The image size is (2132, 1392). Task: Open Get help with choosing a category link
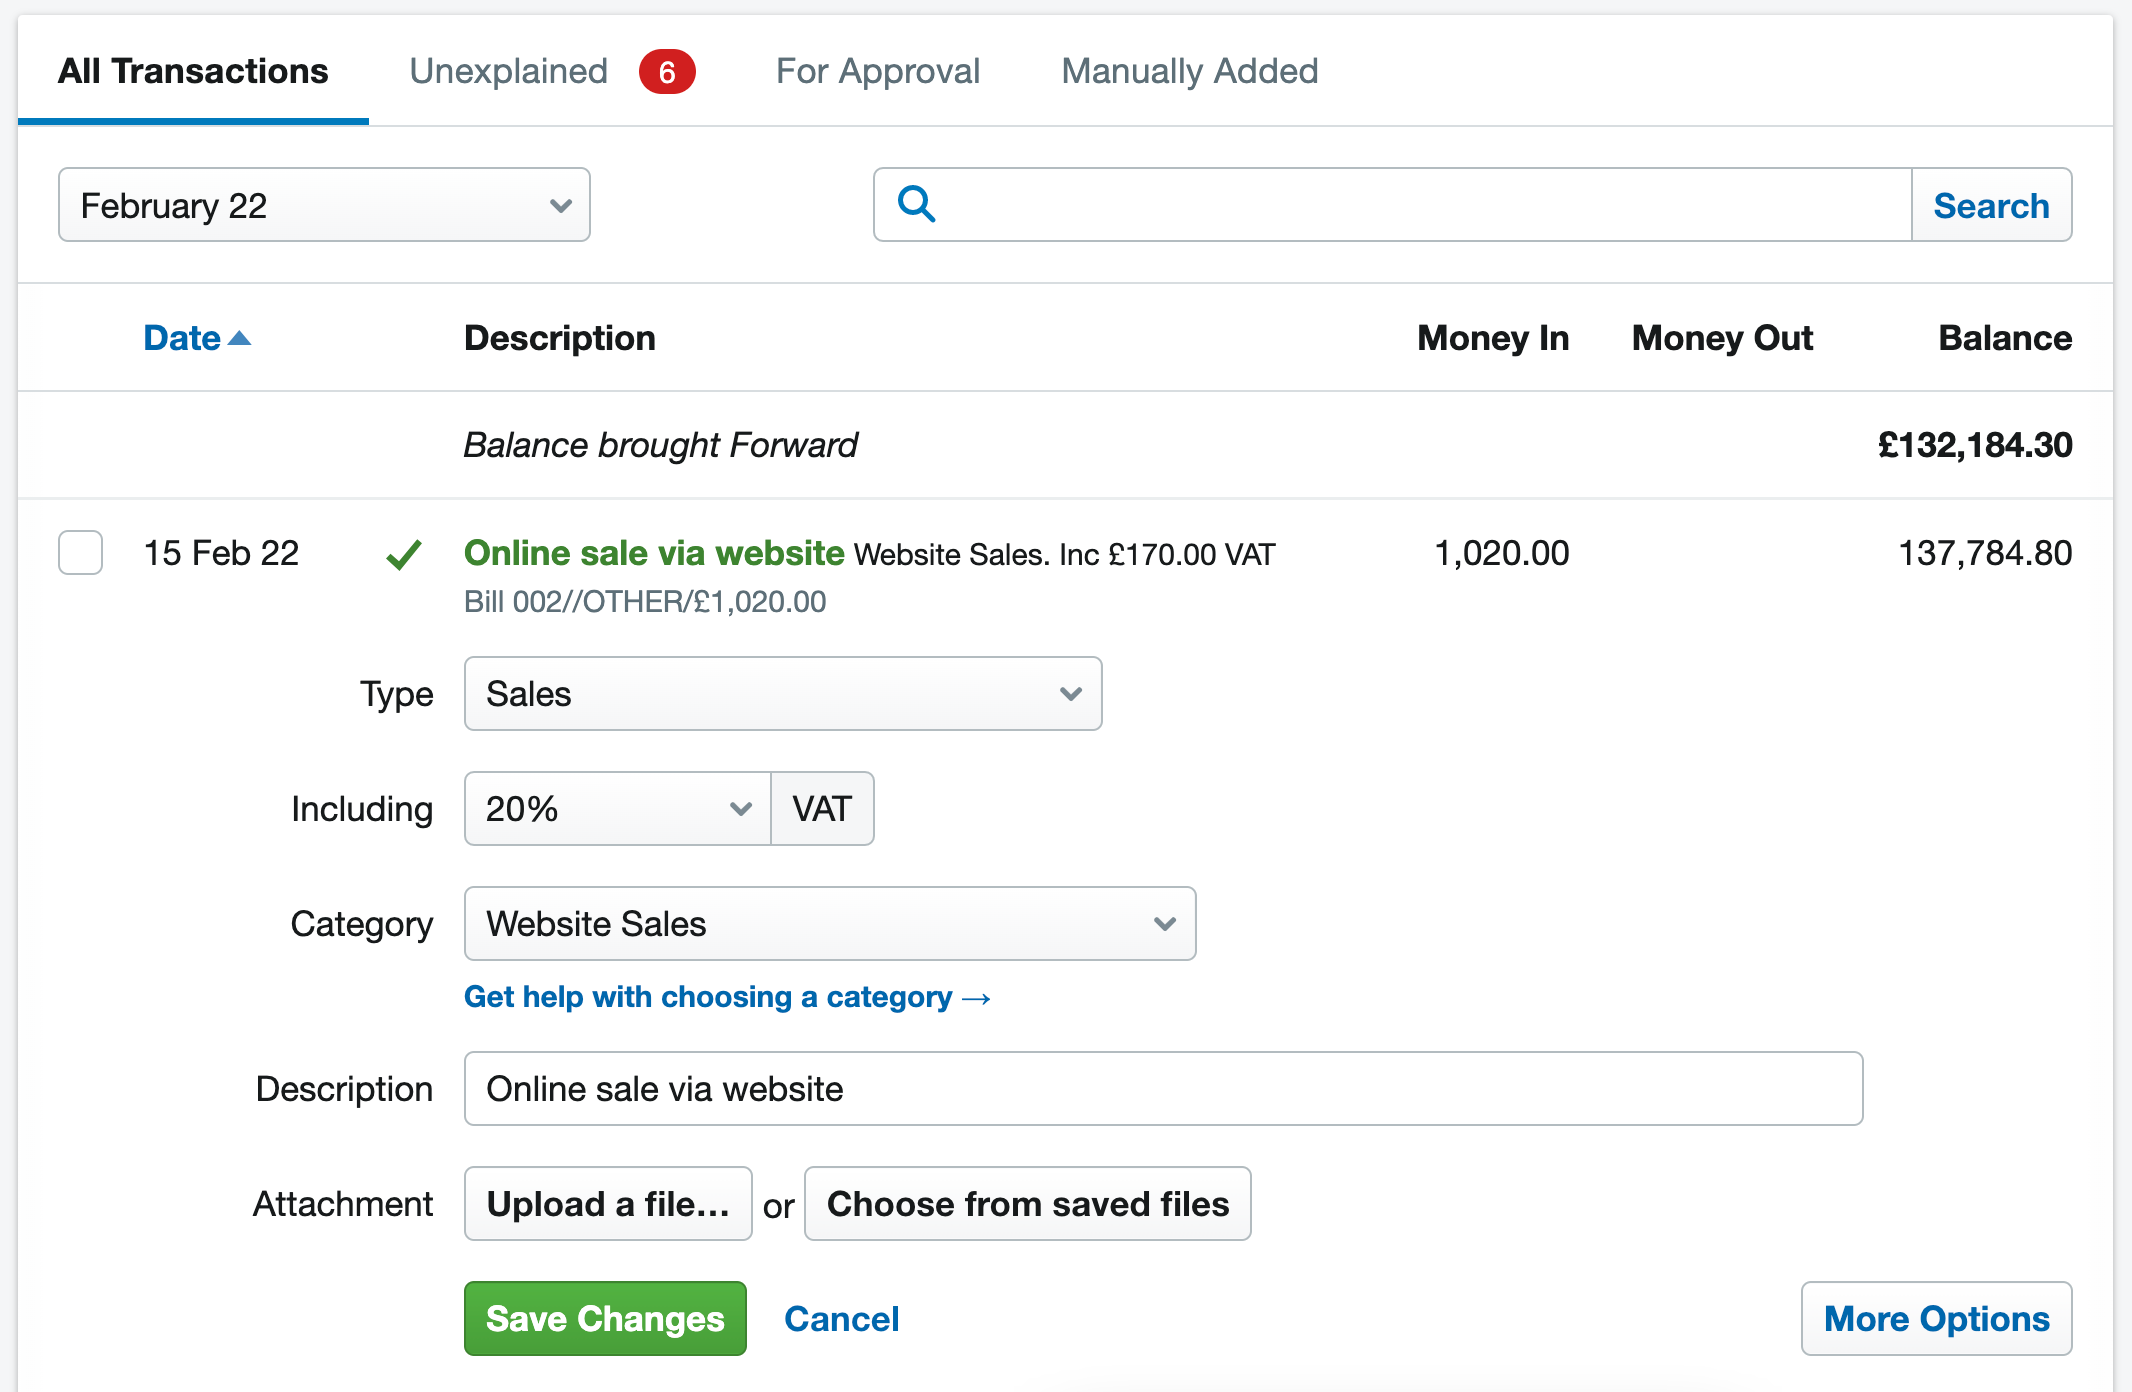pyautogui.click(x=727, y=997)
